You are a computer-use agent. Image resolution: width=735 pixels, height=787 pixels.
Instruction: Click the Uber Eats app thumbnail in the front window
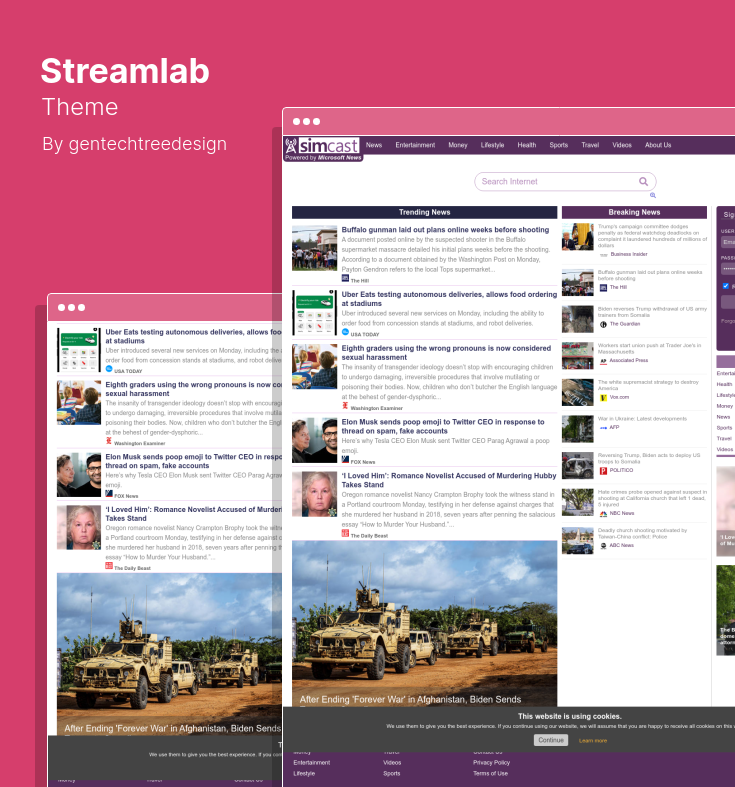point(314,312)
